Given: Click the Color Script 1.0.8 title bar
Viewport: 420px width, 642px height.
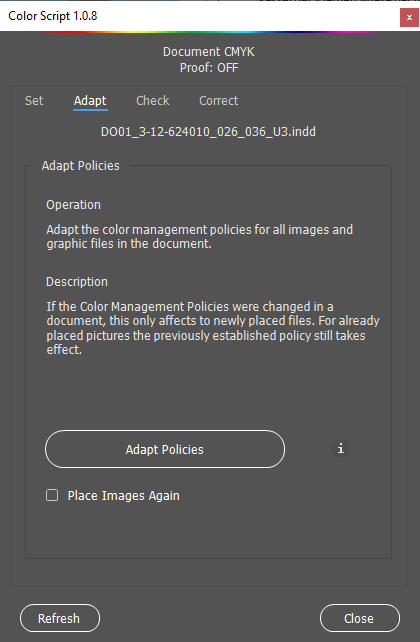Looking at the screenshot, I should (200, 16).
